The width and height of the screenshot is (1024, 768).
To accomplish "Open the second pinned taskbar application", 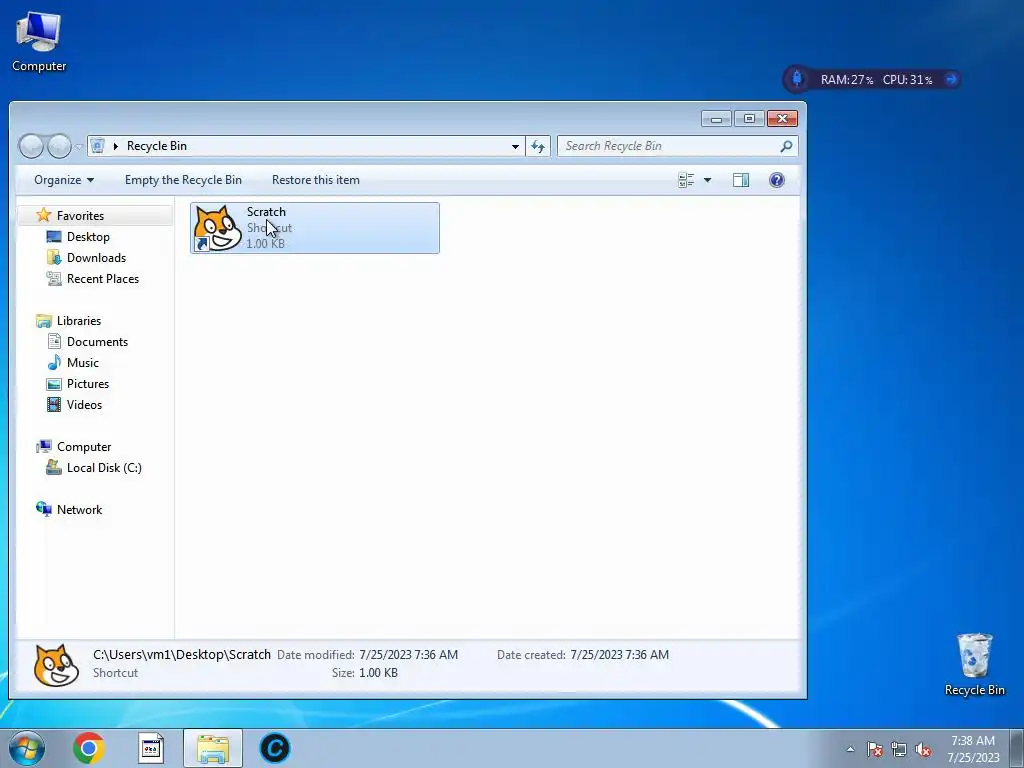I will tap(151, 748).
